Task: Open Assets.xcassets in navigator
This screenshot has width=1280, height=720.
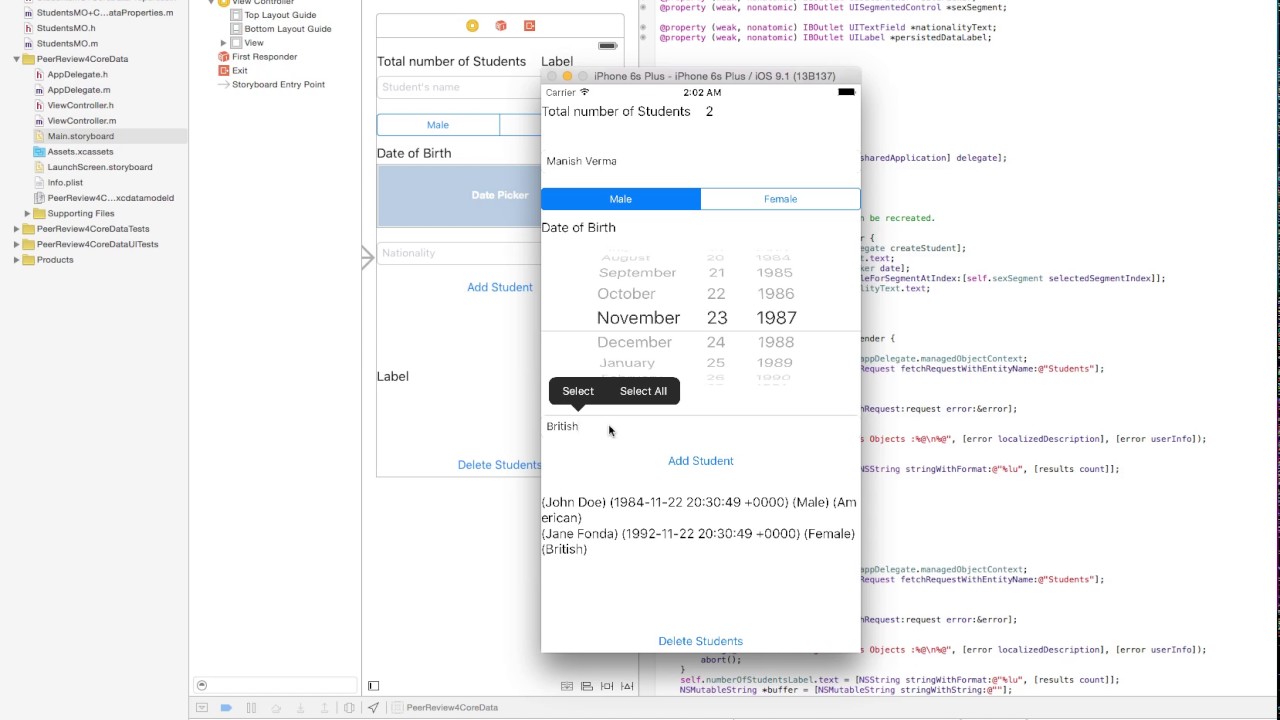Action: pyautogui.click(x=80, y=152)
